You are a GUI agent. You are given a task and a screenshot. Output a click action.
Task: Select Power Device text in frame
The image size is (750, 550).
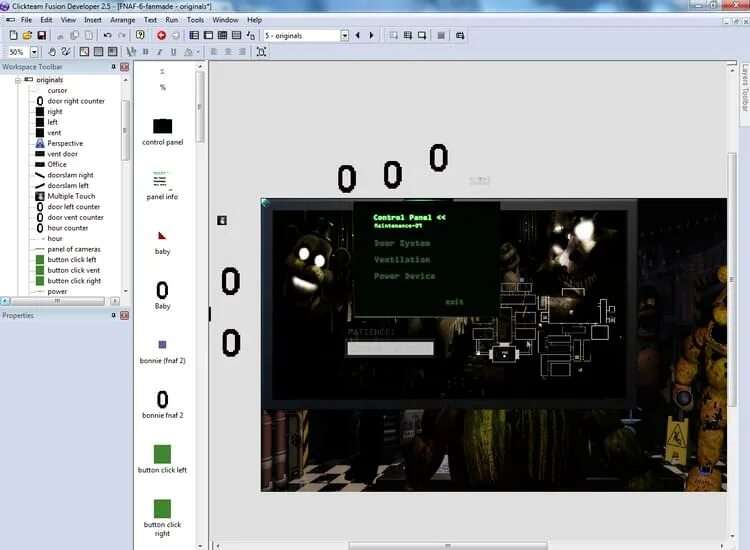click(x=405, y=276)
